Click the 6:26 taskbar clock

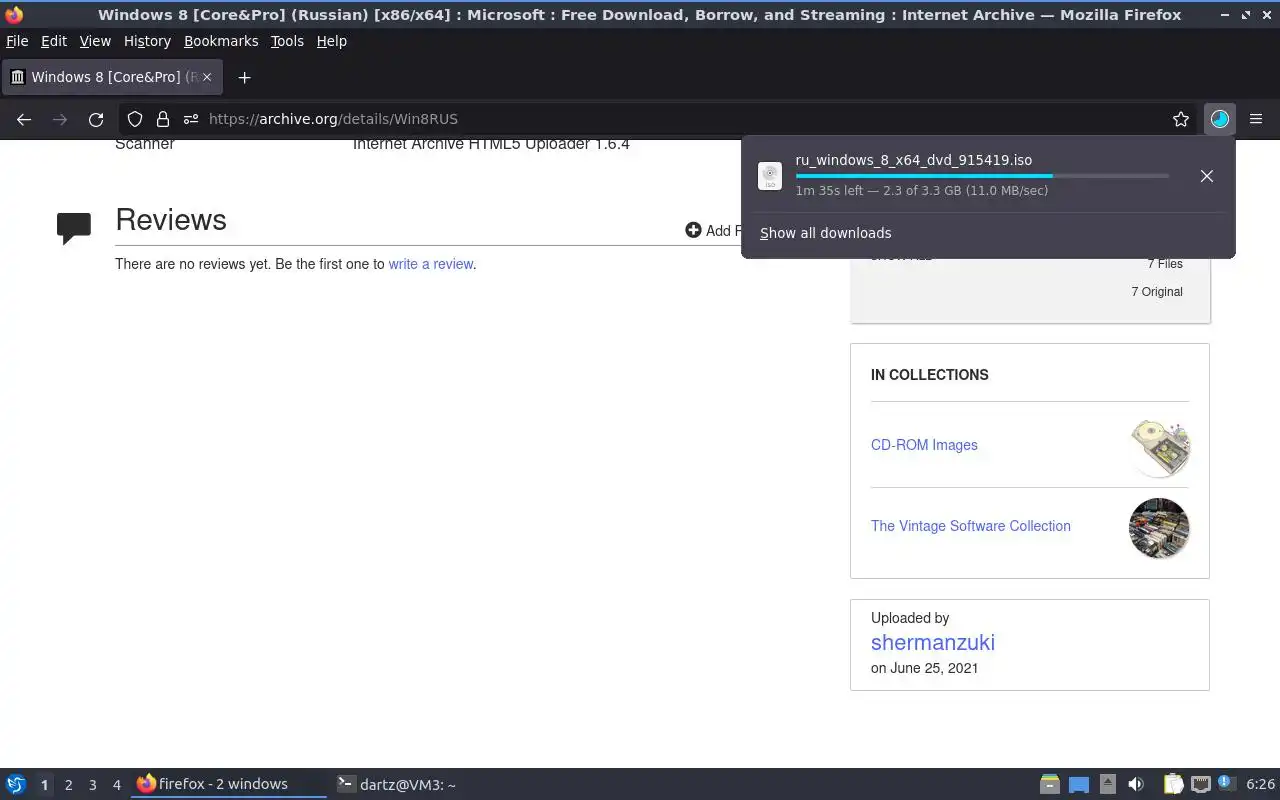point(1260,785)
